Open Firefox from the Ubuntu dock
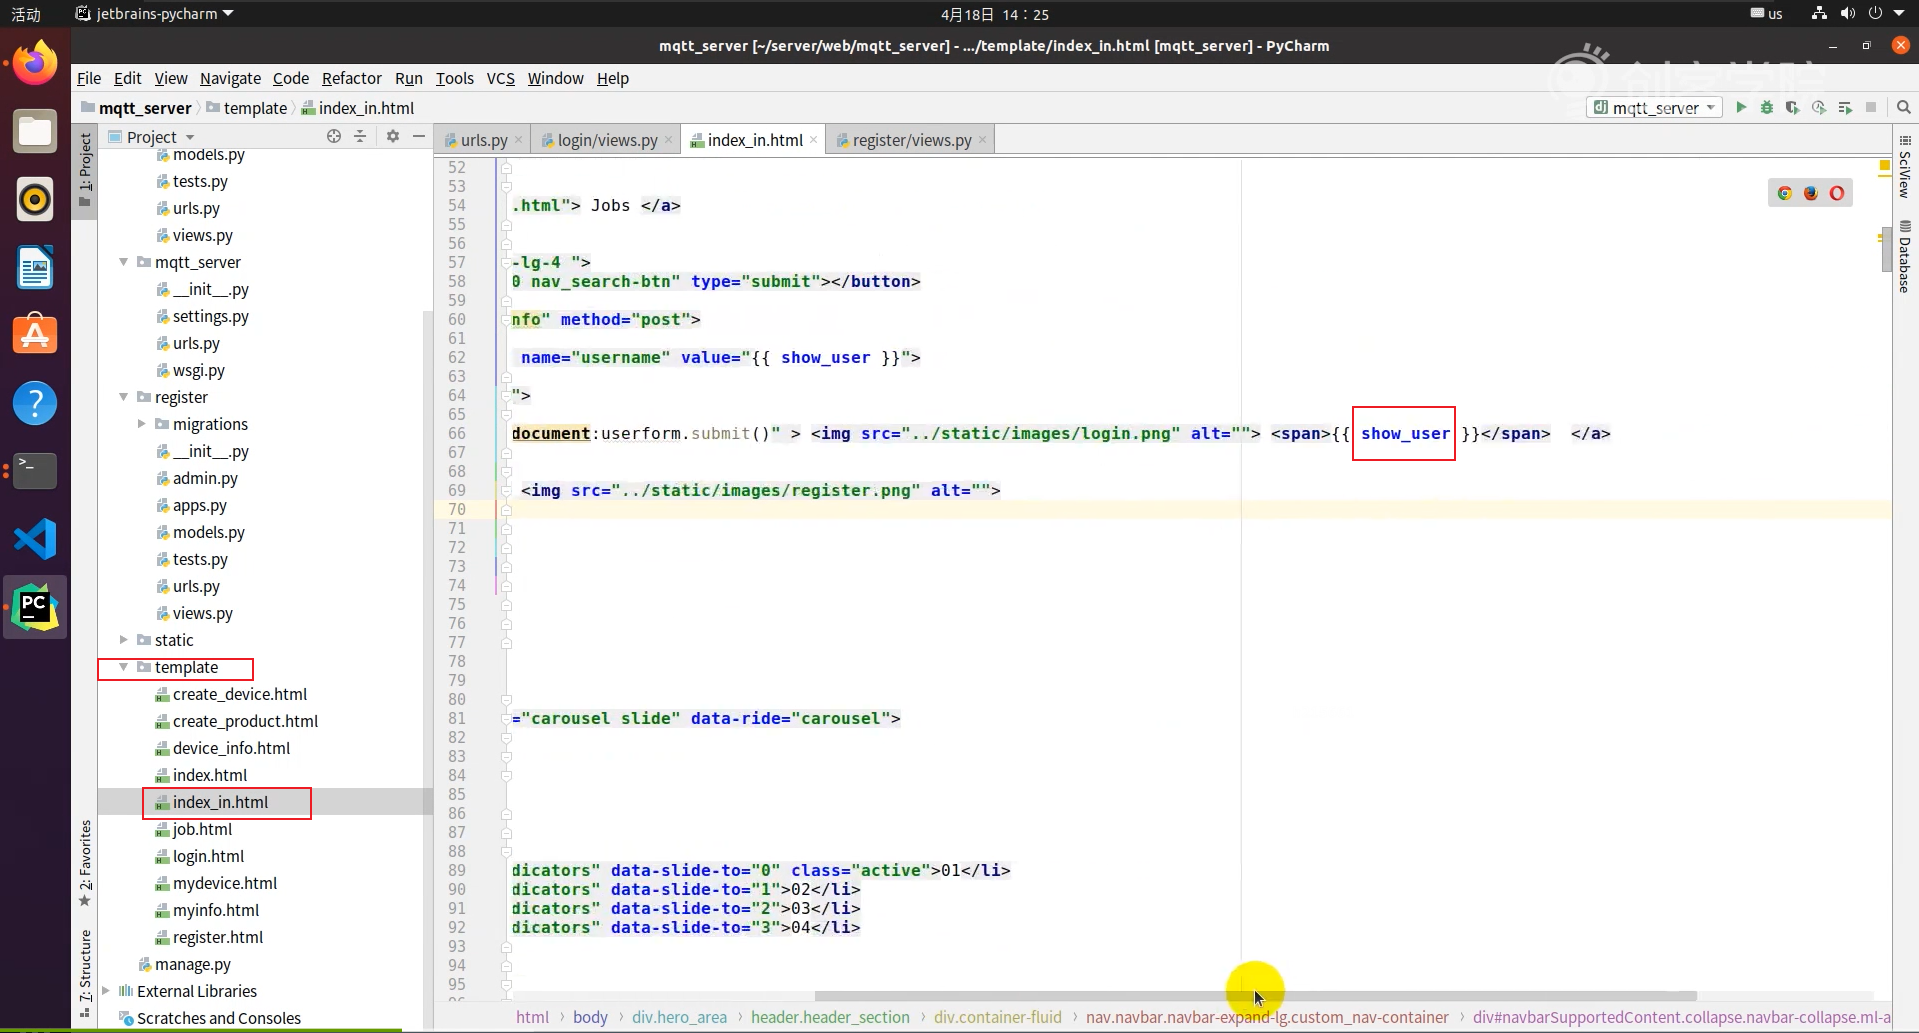This screenshot has height=1033, width=1919. [x=35, y=64]
